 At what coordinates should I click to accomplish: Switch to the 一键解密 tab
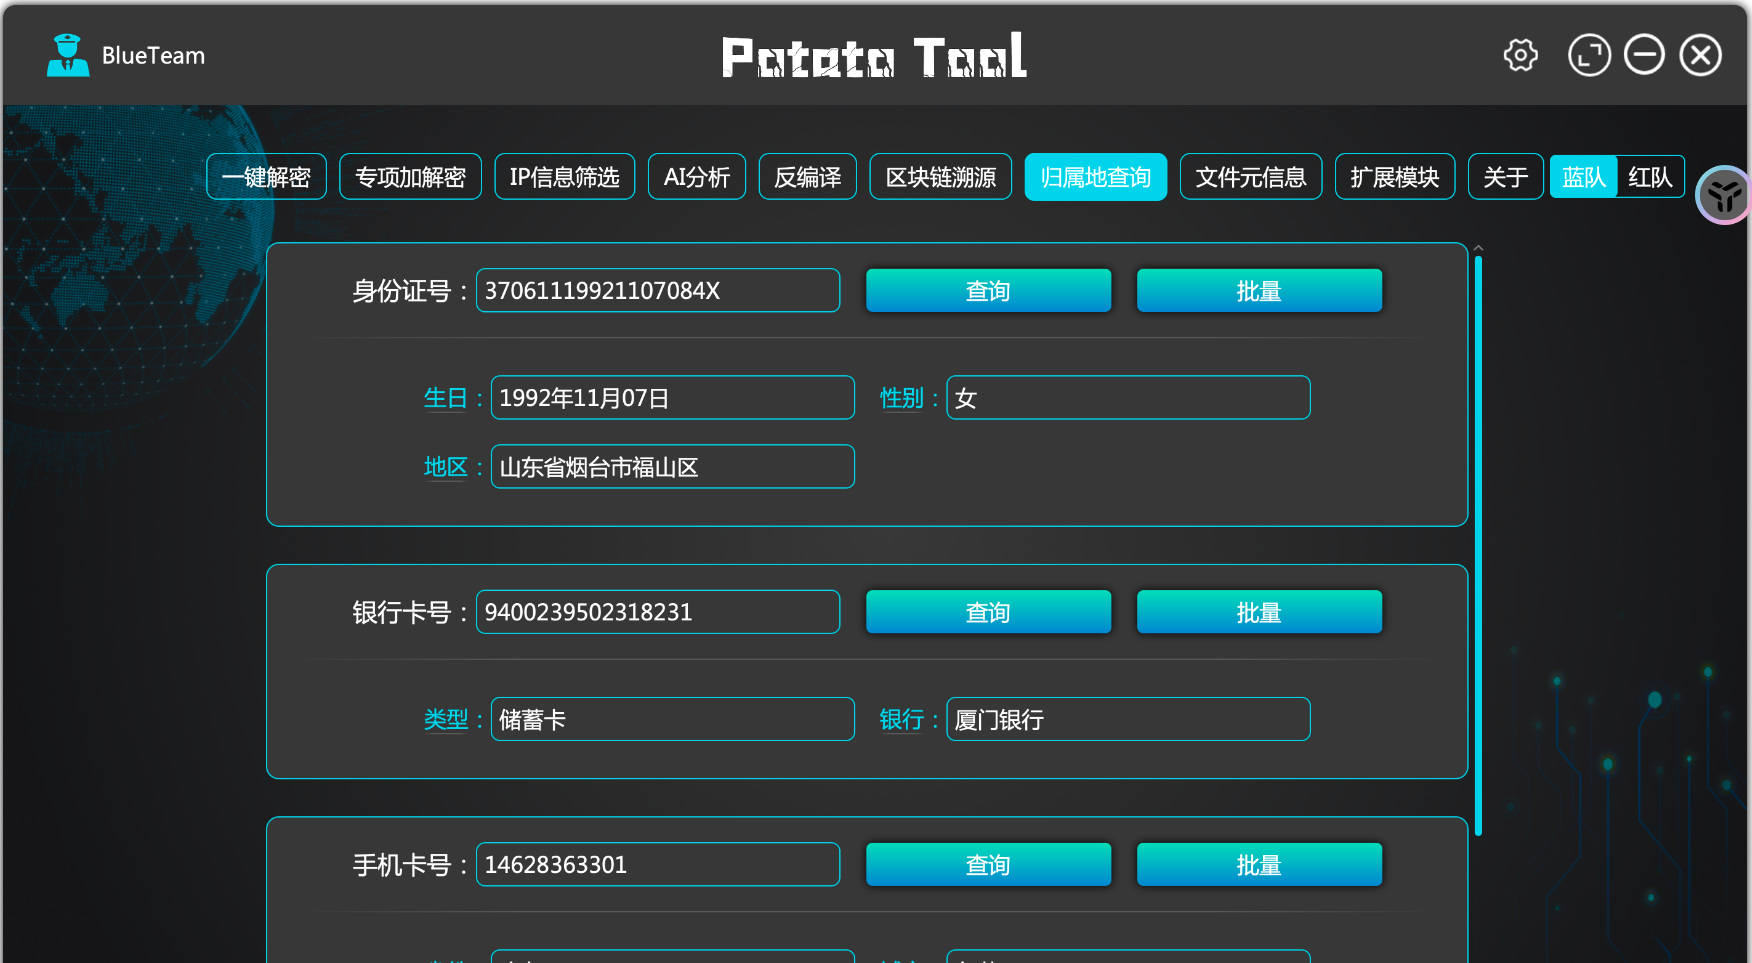coord(266,177)
